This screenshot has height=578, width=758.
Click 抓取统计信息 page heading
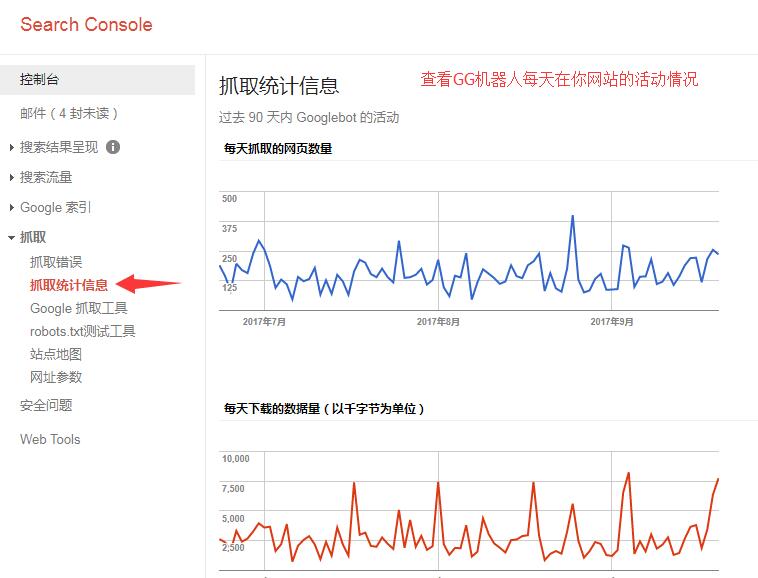(279, 86)
